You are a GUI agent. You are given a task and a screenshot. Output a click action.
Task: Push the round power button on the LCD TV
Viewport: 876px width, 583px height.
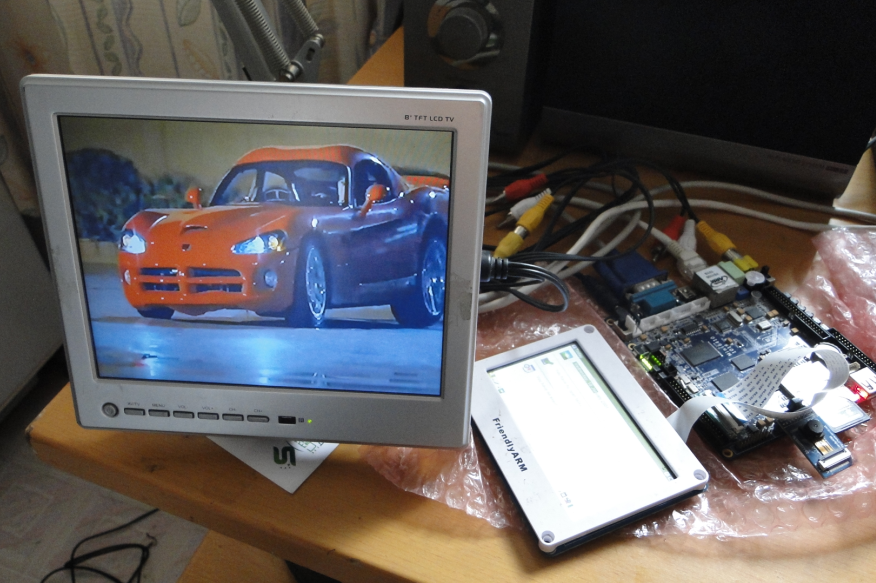tap(110, 410)
